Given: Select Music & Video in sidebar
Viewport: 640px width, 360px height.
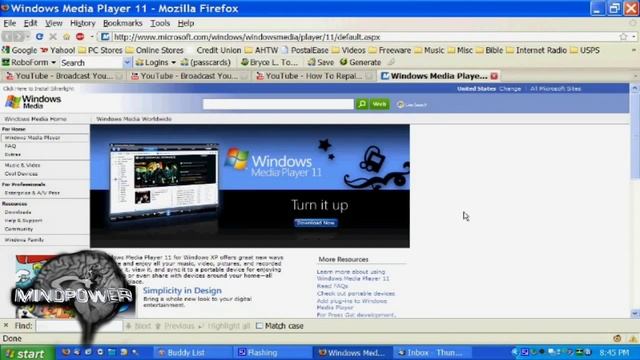Looking at the screenshot, I should [x=22, y=165].
